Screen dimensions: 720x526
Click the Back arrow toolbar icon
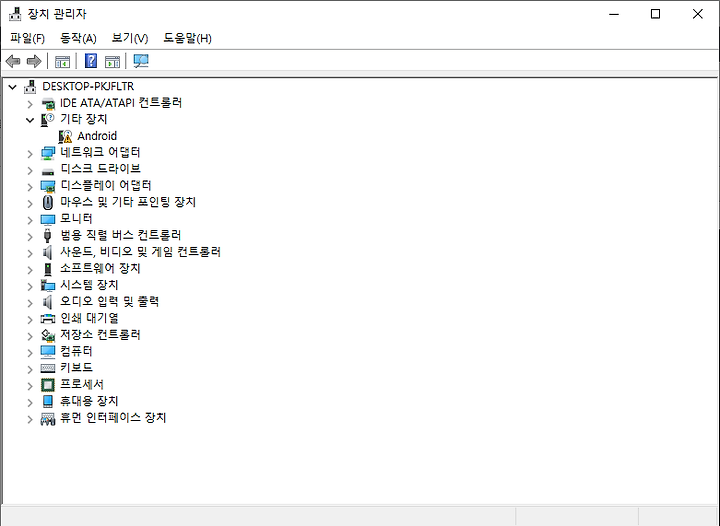pos(13,61)
